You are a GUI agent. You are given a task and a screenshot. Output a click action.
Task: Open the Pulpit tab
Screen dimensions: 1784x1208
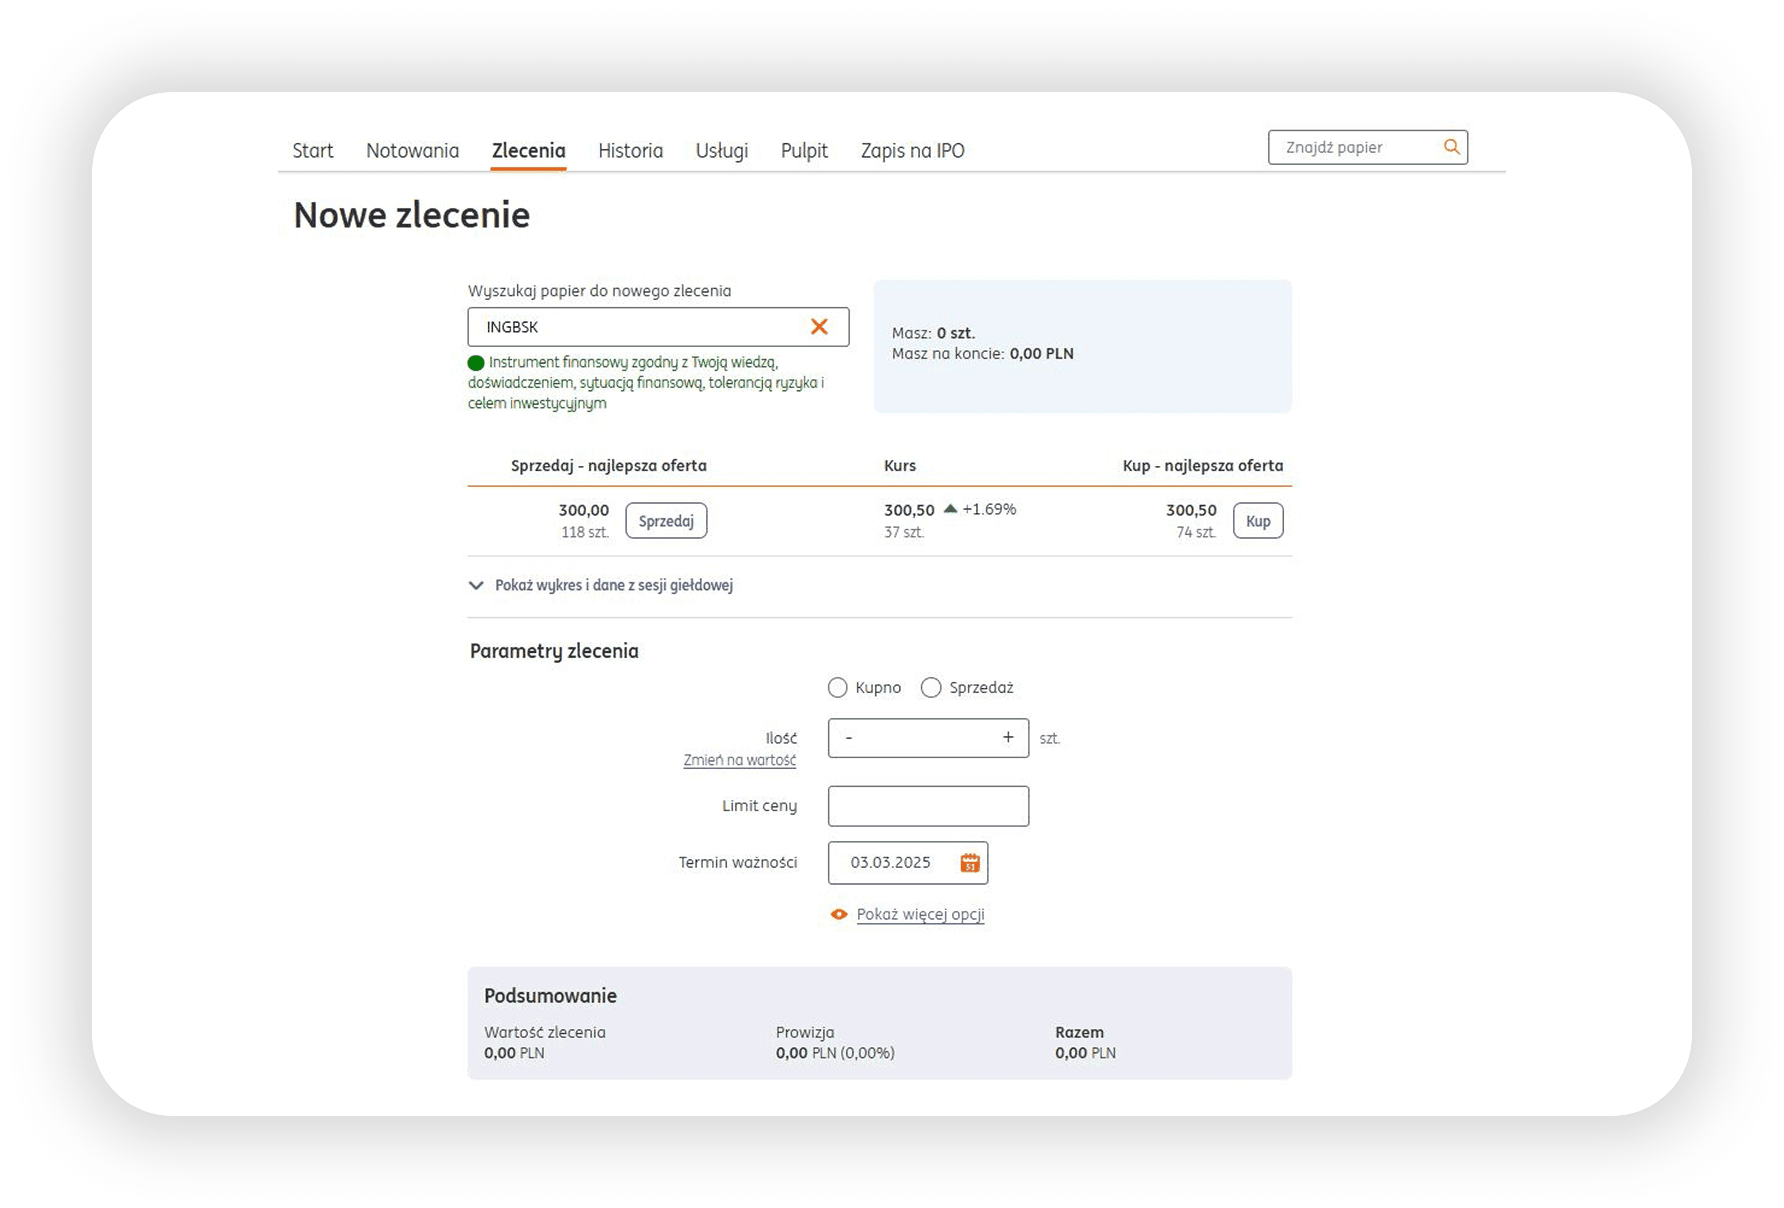tap(804, 151)
